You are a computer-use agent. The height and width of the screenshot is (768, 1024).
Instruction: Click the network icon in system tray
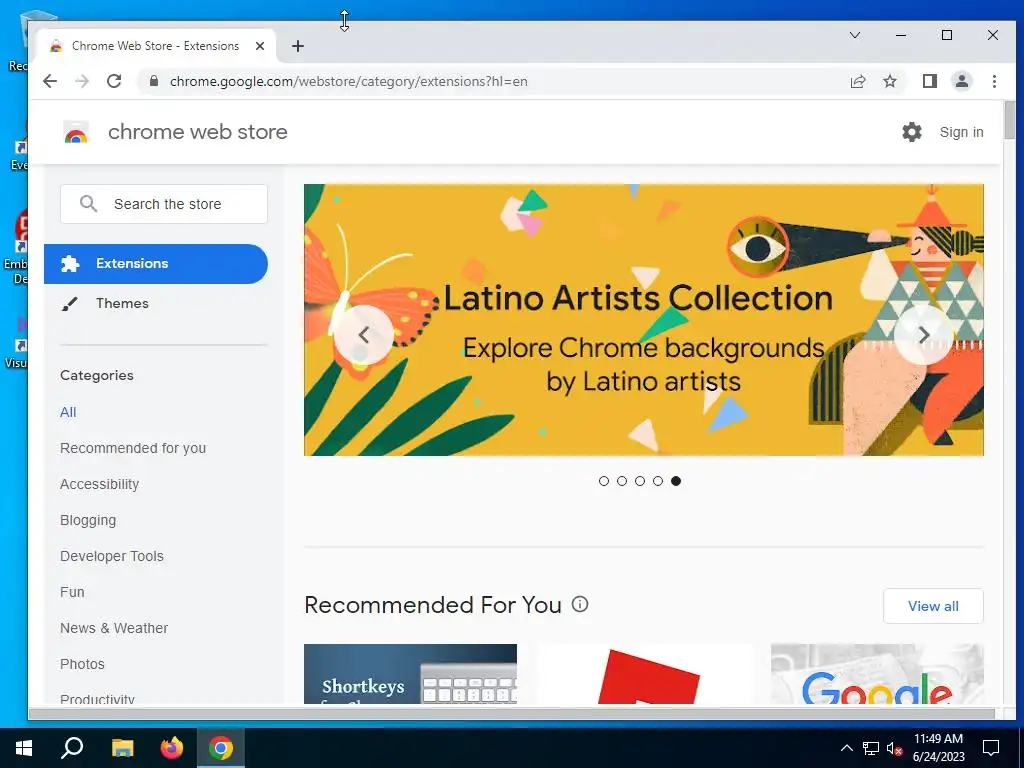pyautogui.click(x=871, y=748)
